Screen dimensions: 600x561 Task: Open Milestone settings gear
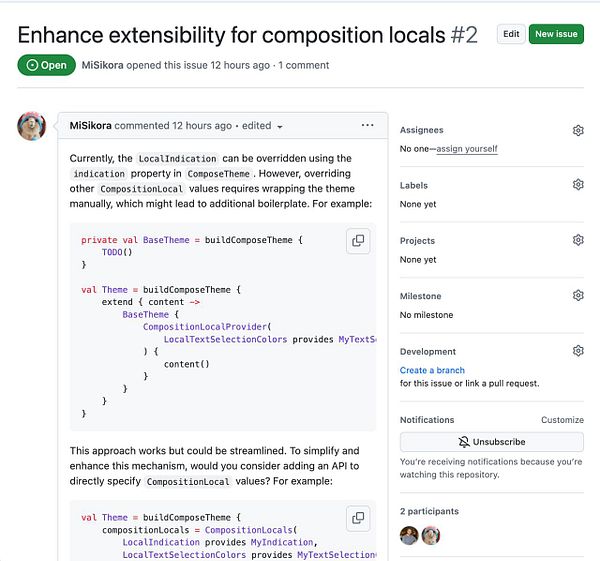pos(578,295)
